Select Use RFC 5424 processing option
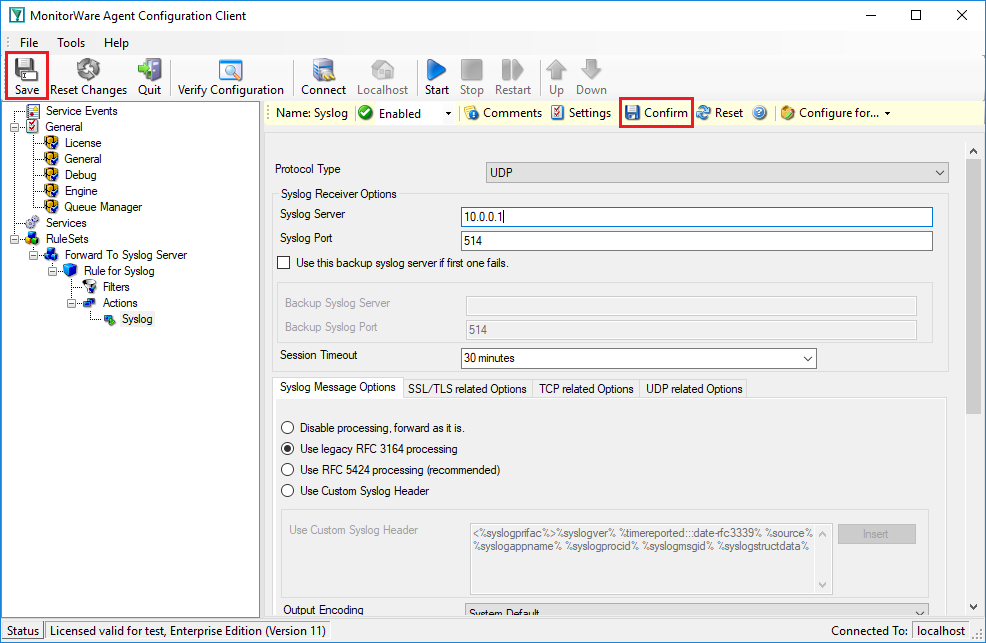The width and height of the screenshot is (986, 643). click(x=287, y=470)
